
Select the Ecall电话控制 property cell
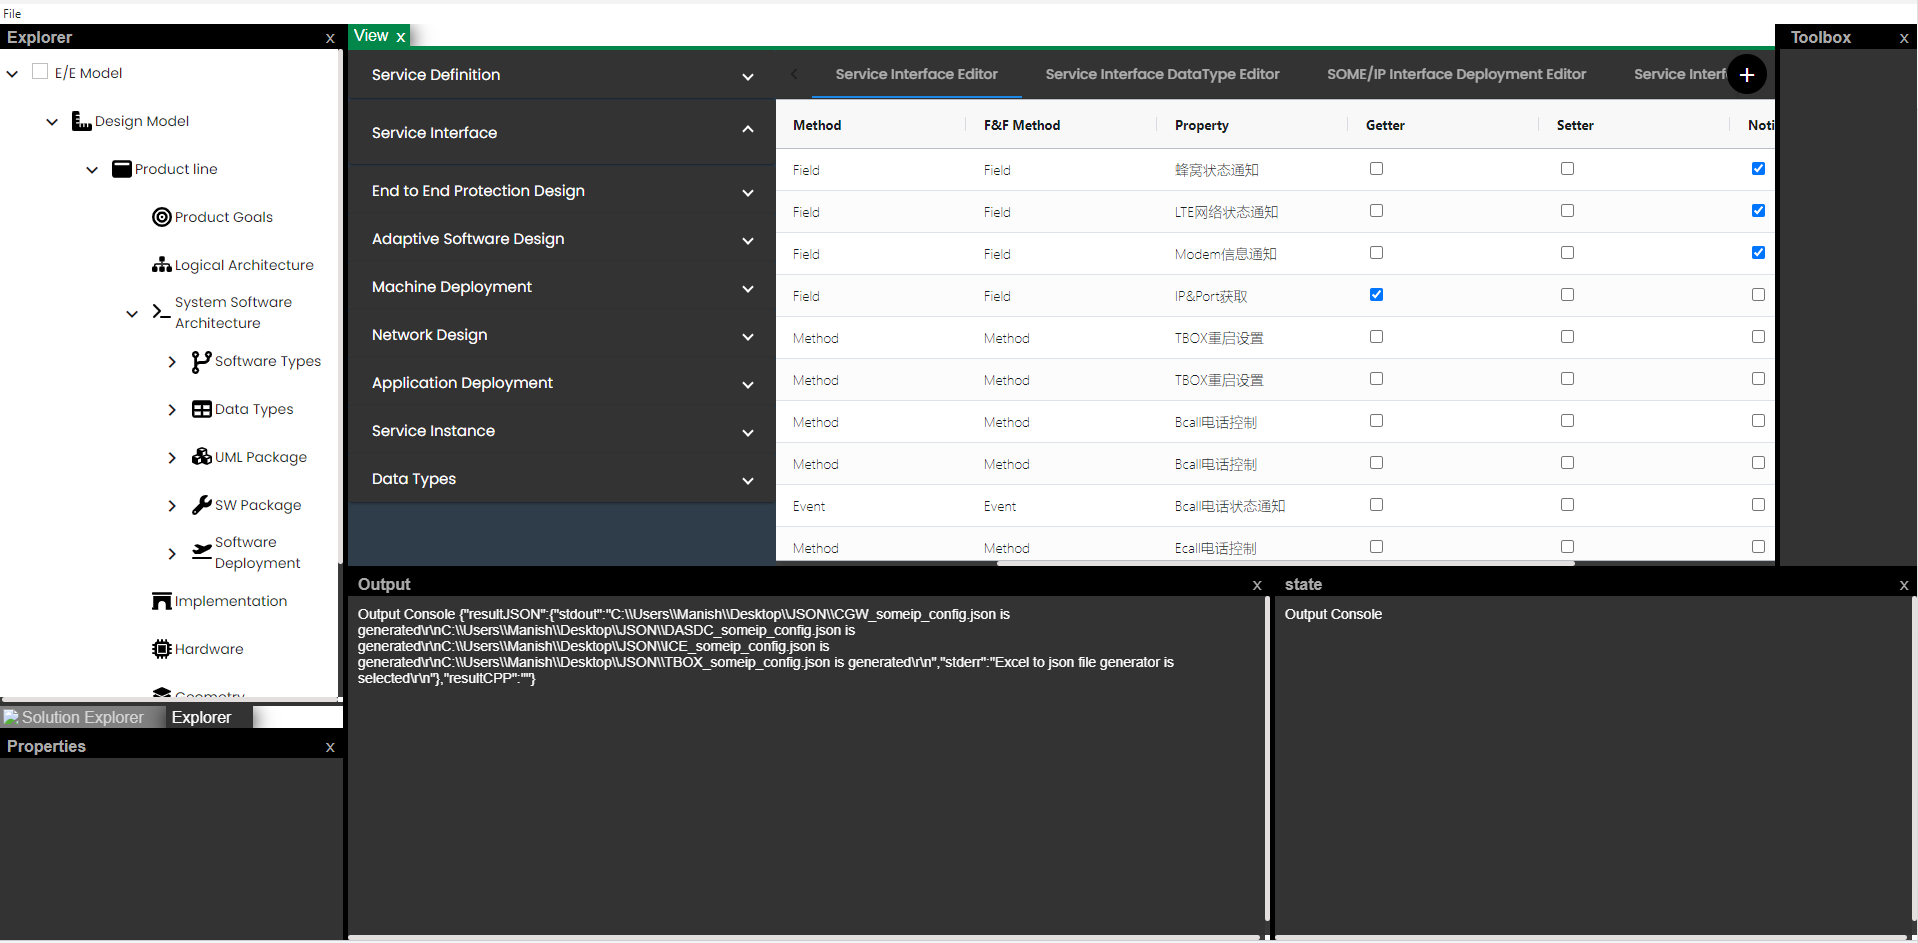[x=1215, y=548]
